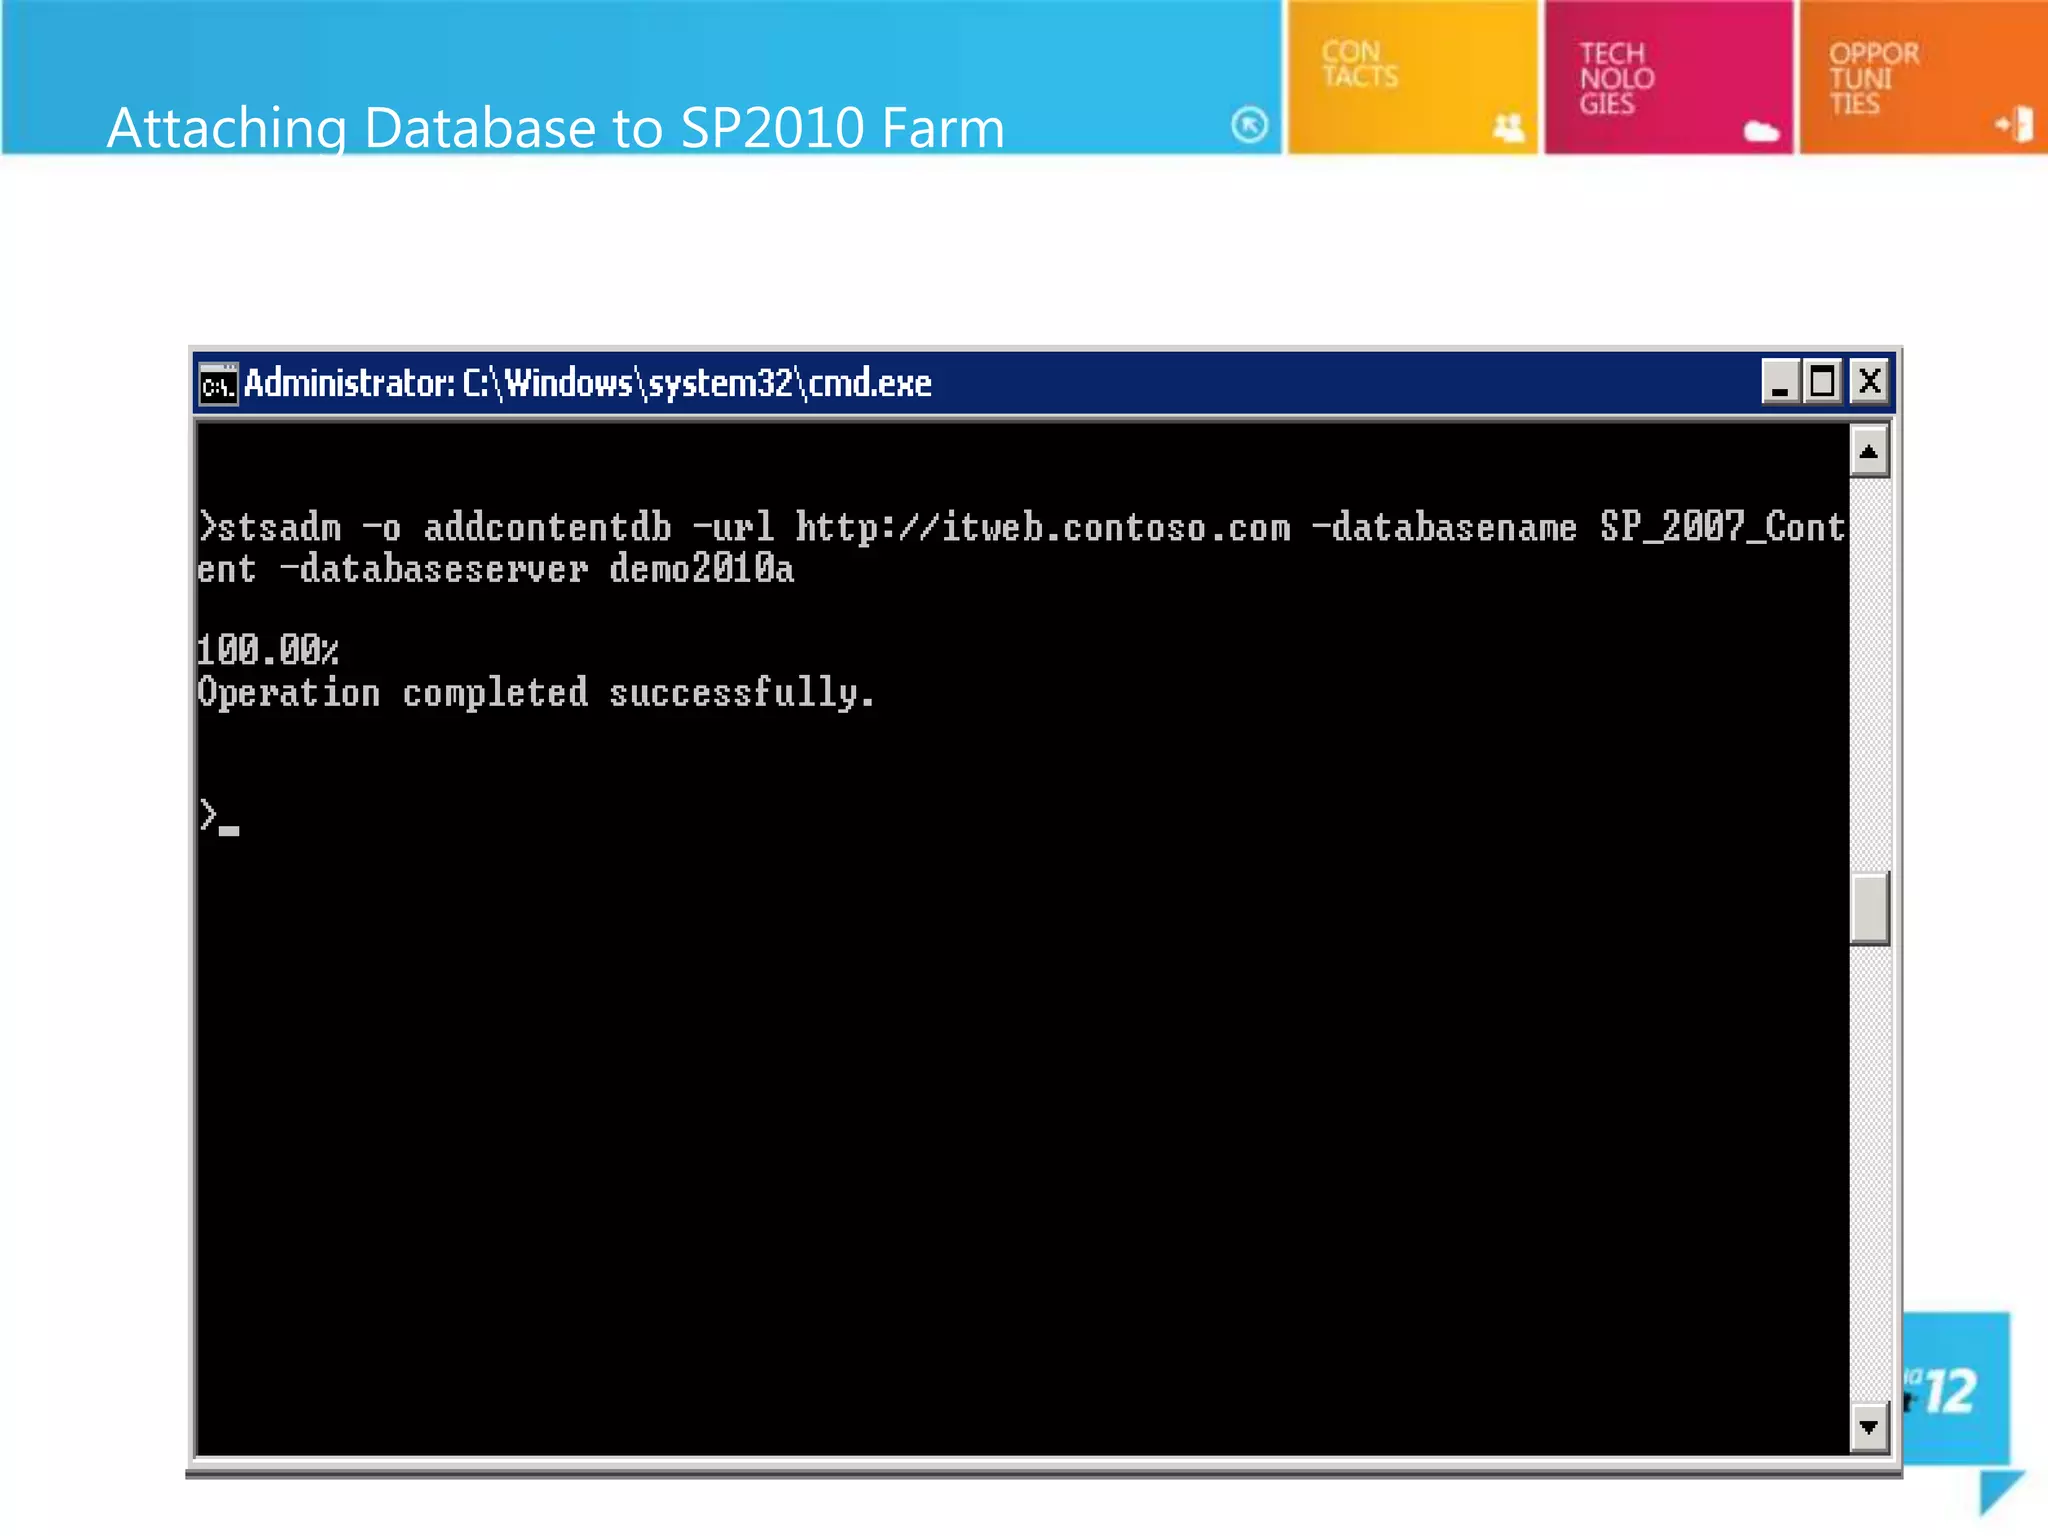Click the slide title 'Attaching Database to SP2010 Farm'
This screenshot has height=1536, width=2048.
click(556, 128)
